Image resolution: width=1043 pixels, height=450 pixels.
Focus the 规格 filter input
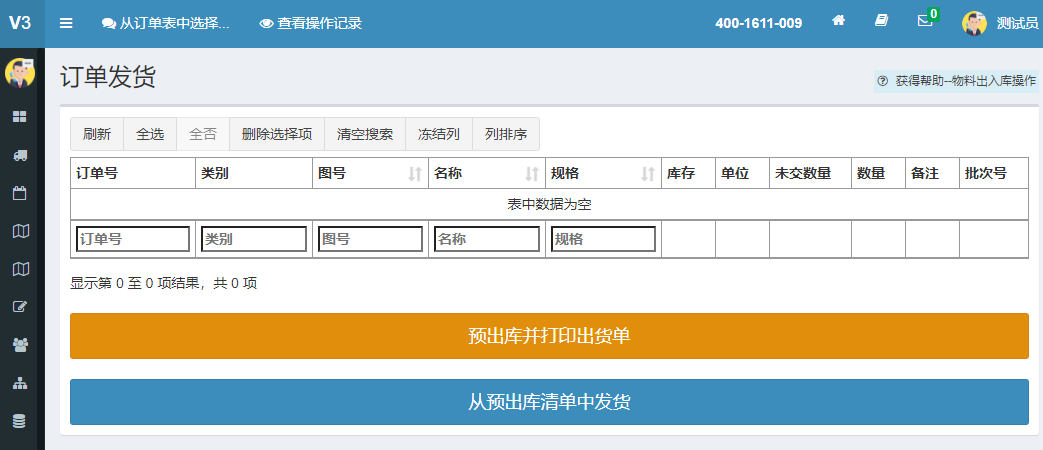pyautogui.click(x=603, y=239)
